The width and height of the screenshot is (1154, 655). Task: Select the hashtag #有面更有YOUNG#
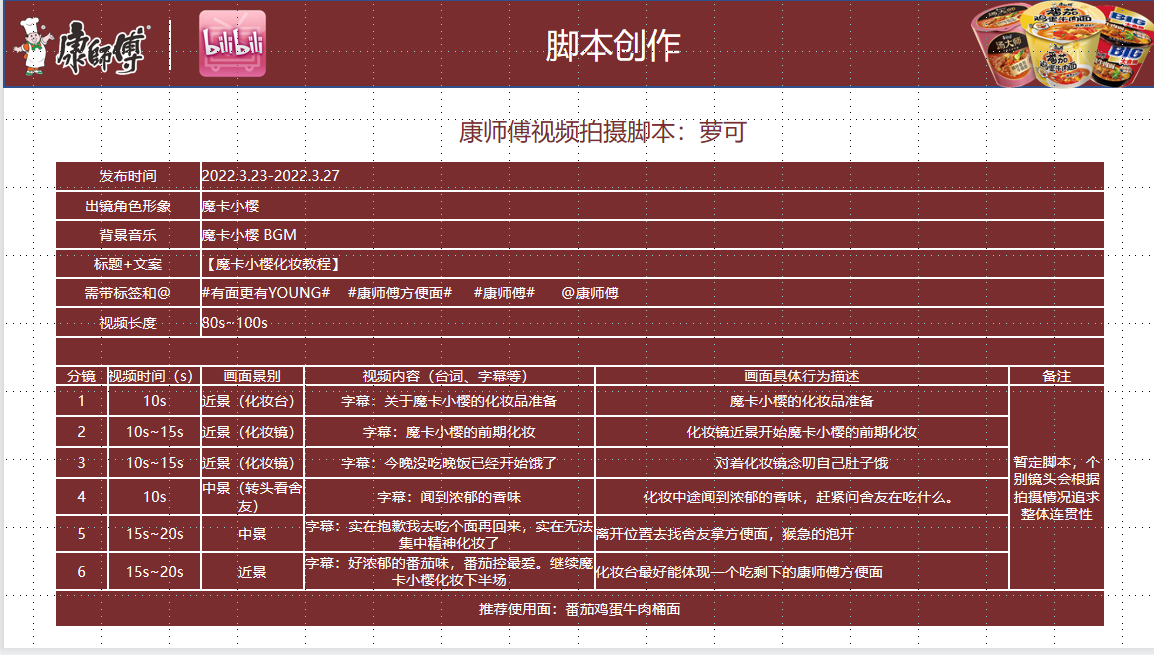266,293
